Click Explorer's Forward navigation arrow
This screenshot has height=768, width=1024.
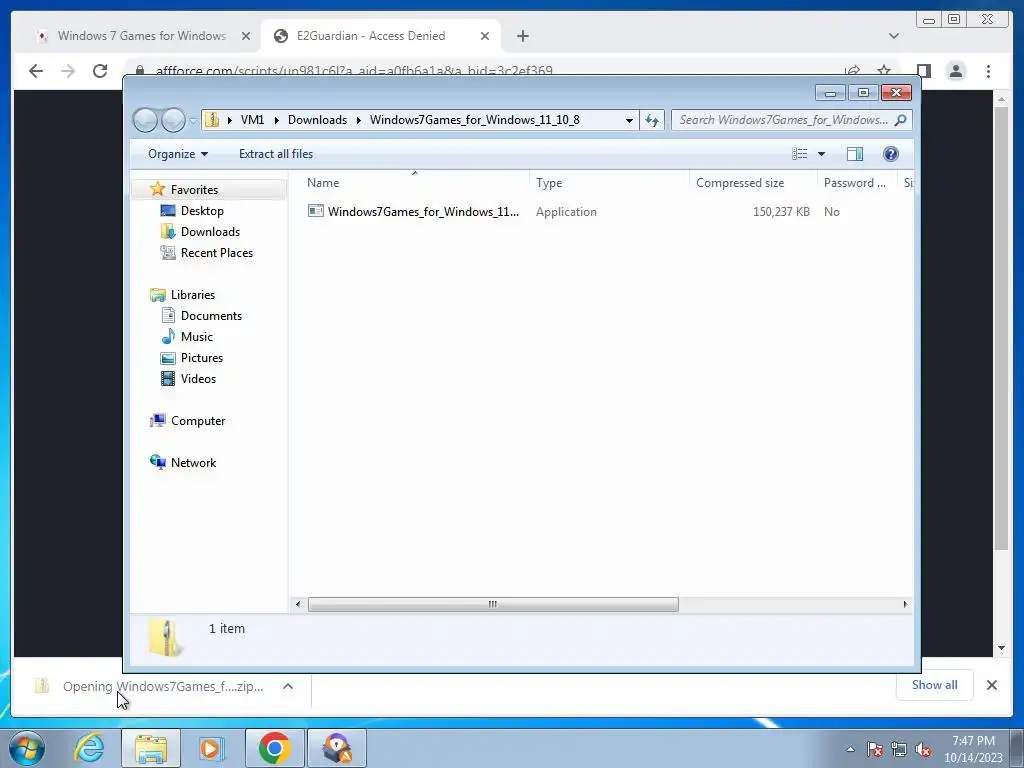[173, 120]
